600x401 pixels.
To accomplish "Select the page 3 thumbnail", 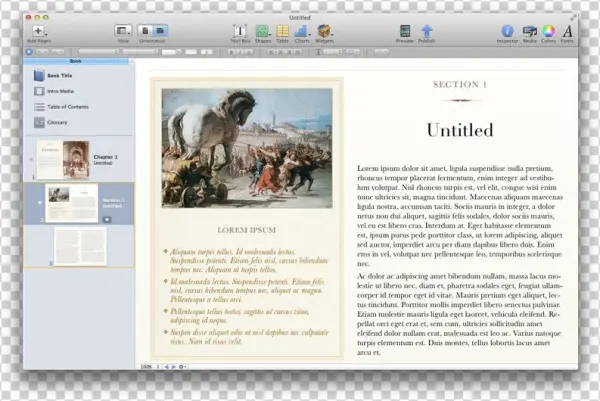I will (80, 246).
